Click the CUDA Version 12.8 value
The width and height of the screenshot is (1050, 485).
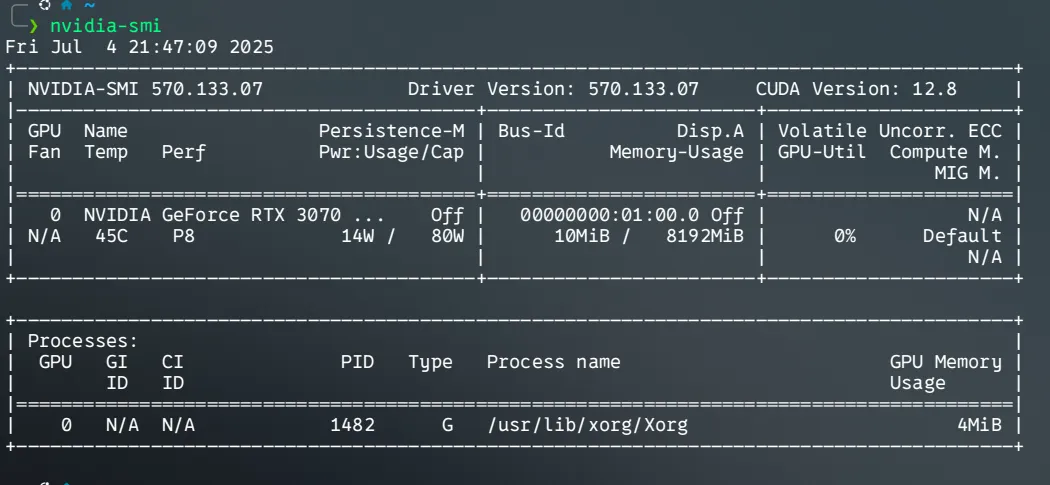coord(856,89)
